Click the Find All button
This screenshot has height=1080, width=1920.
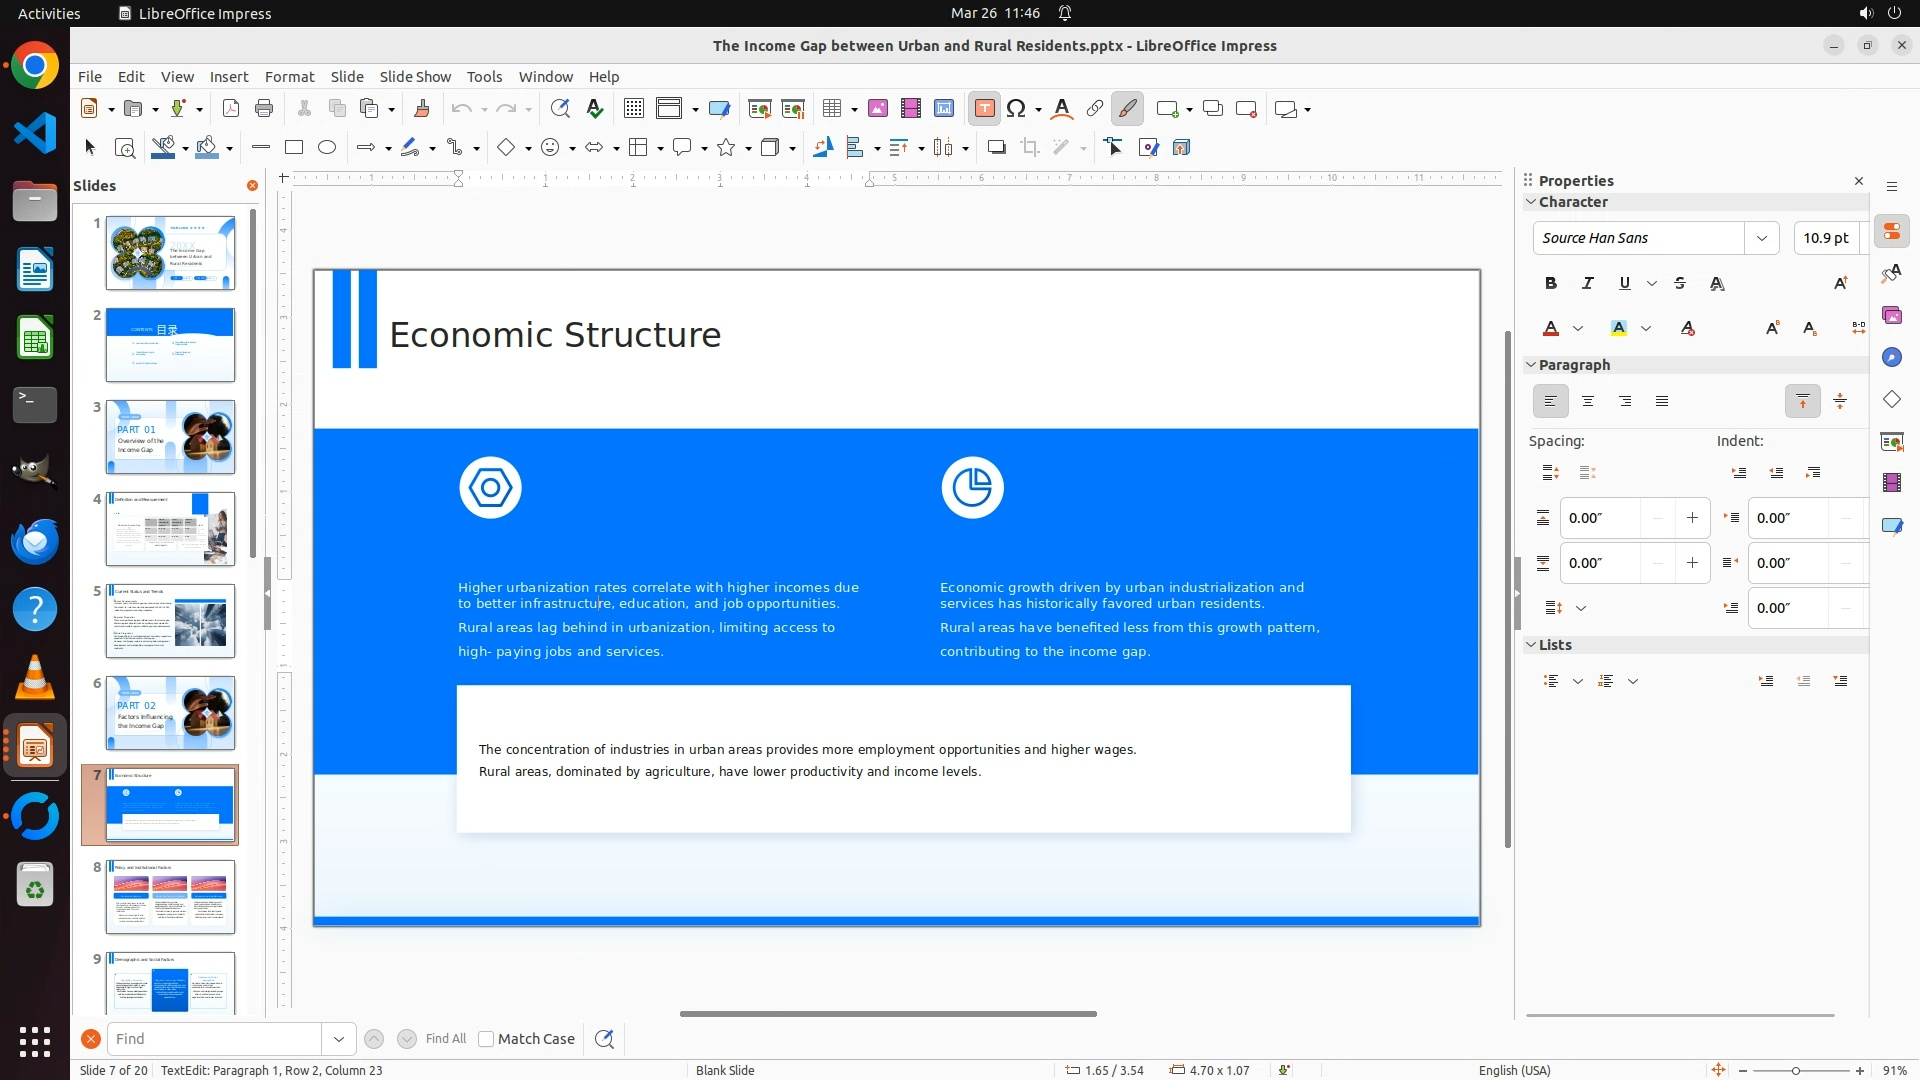[445, 1039]
